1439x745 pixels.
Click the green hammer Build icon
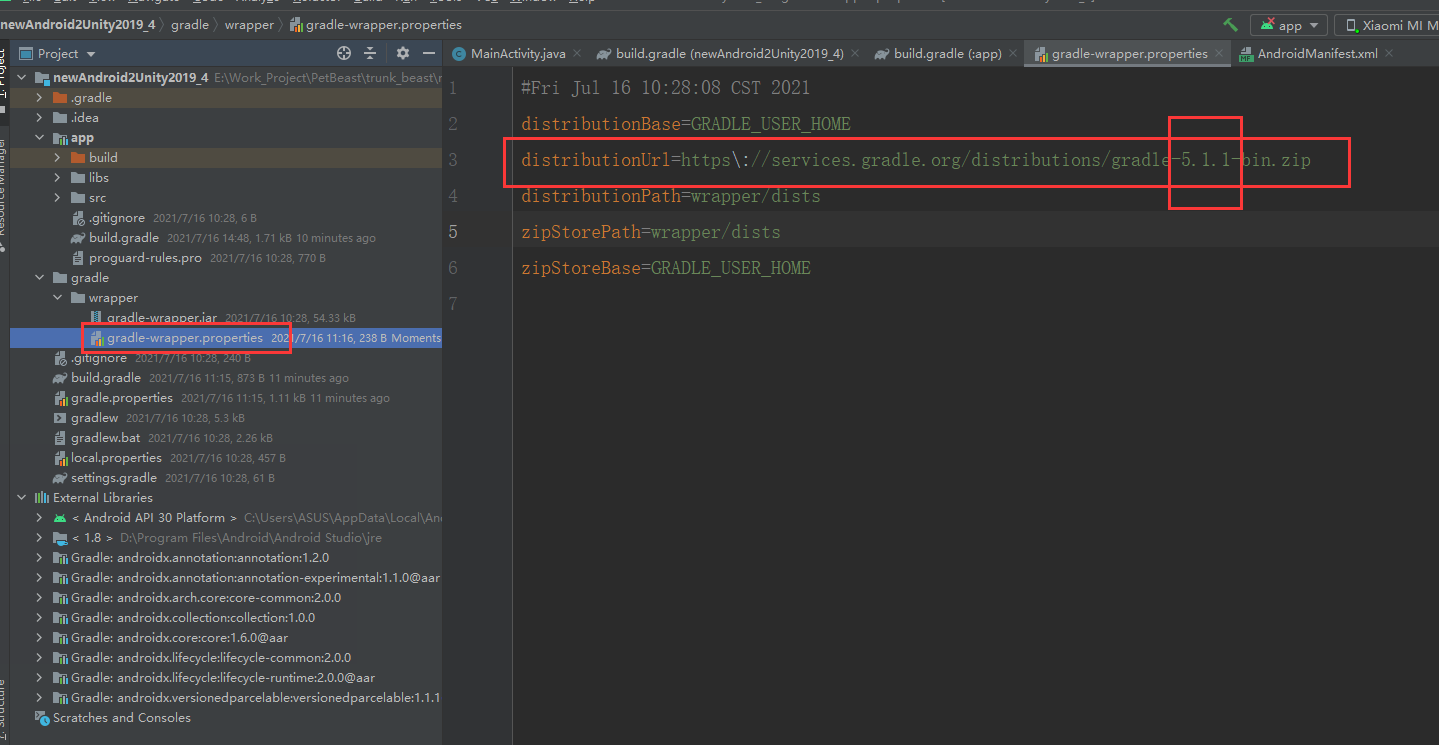(x=1230, y=23)
